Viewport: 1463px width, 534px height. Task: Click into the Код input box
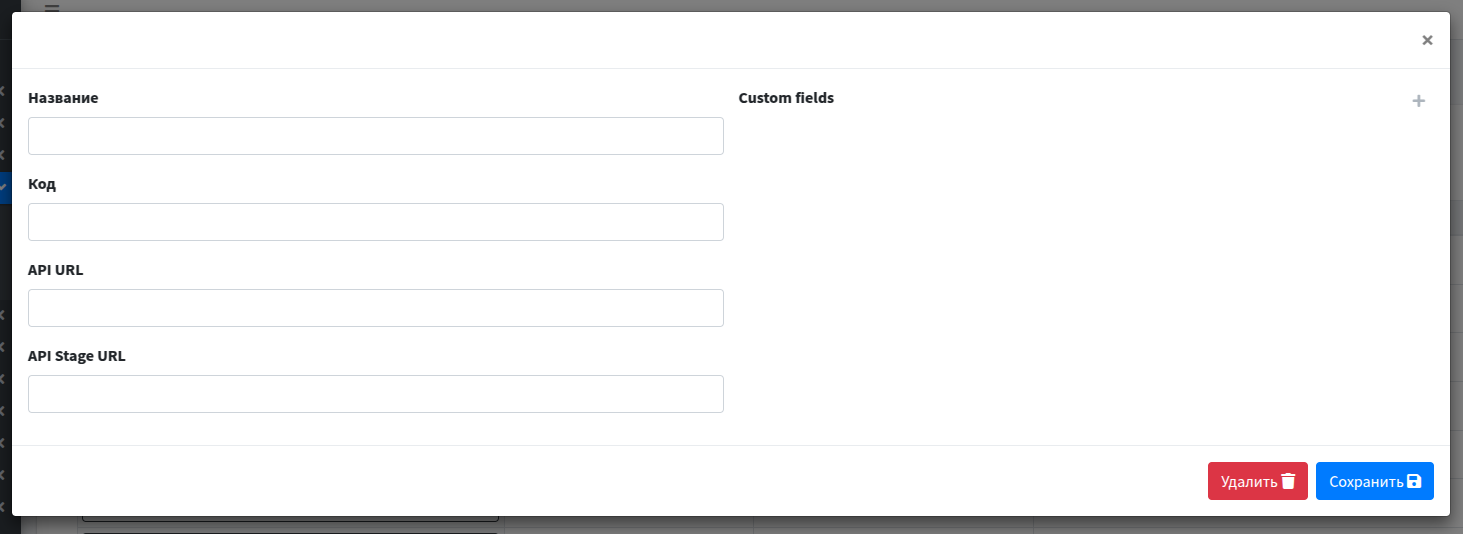375,222
